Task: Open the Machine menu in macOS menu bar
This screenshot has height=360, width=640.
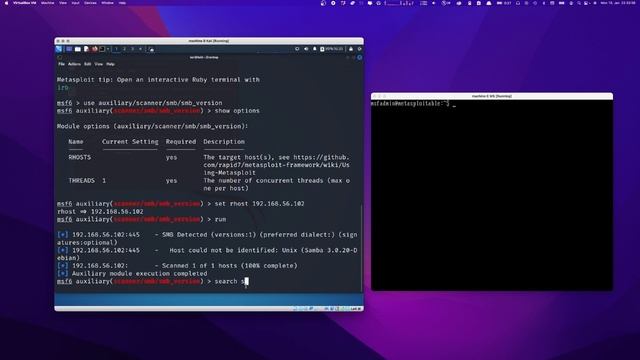Action: [47, 3]
